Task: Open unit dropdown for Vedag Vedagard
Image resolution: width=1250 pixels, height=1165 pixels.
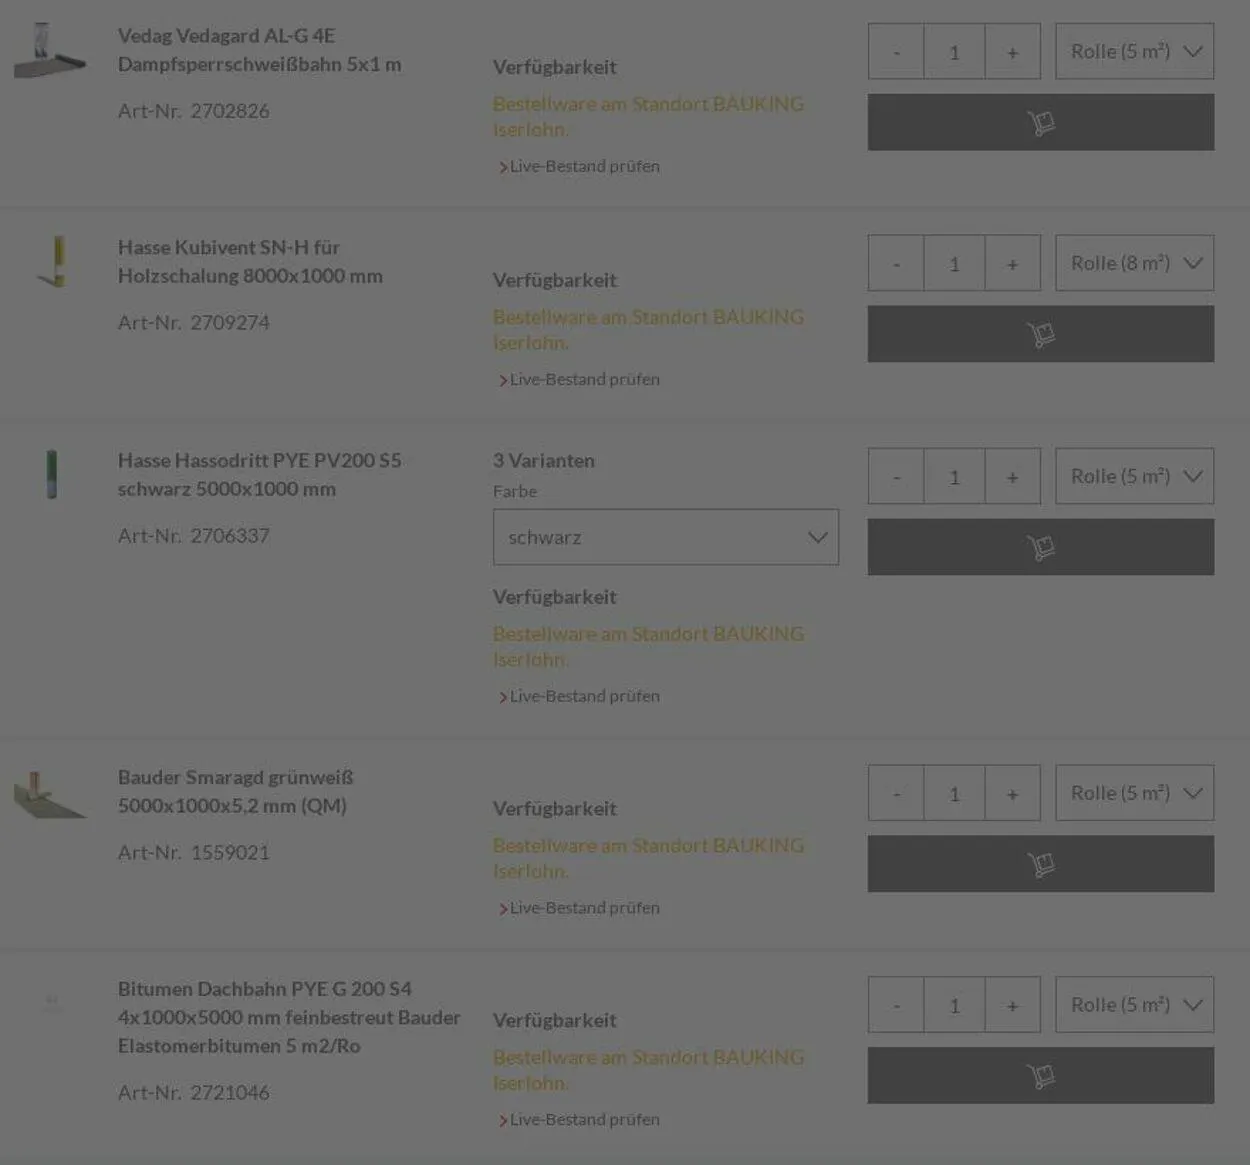Action: [x=1134, y=52]
